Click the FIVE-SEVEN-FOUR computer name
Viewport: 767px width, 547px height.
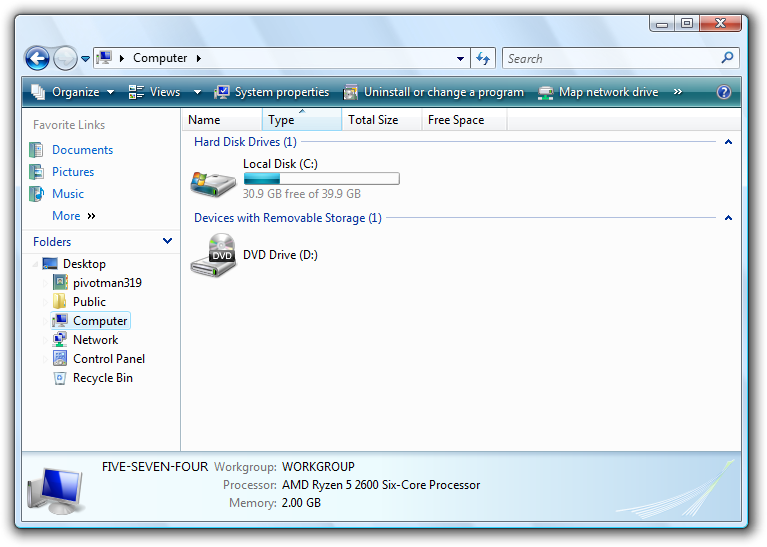click(155, 467)
